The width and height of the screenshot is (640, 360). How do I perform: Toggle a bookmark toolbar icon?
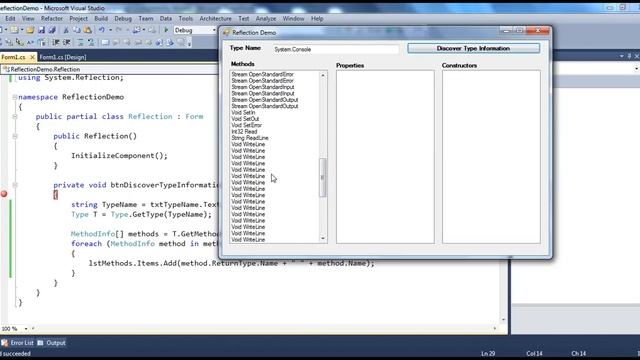pos(105,42)
